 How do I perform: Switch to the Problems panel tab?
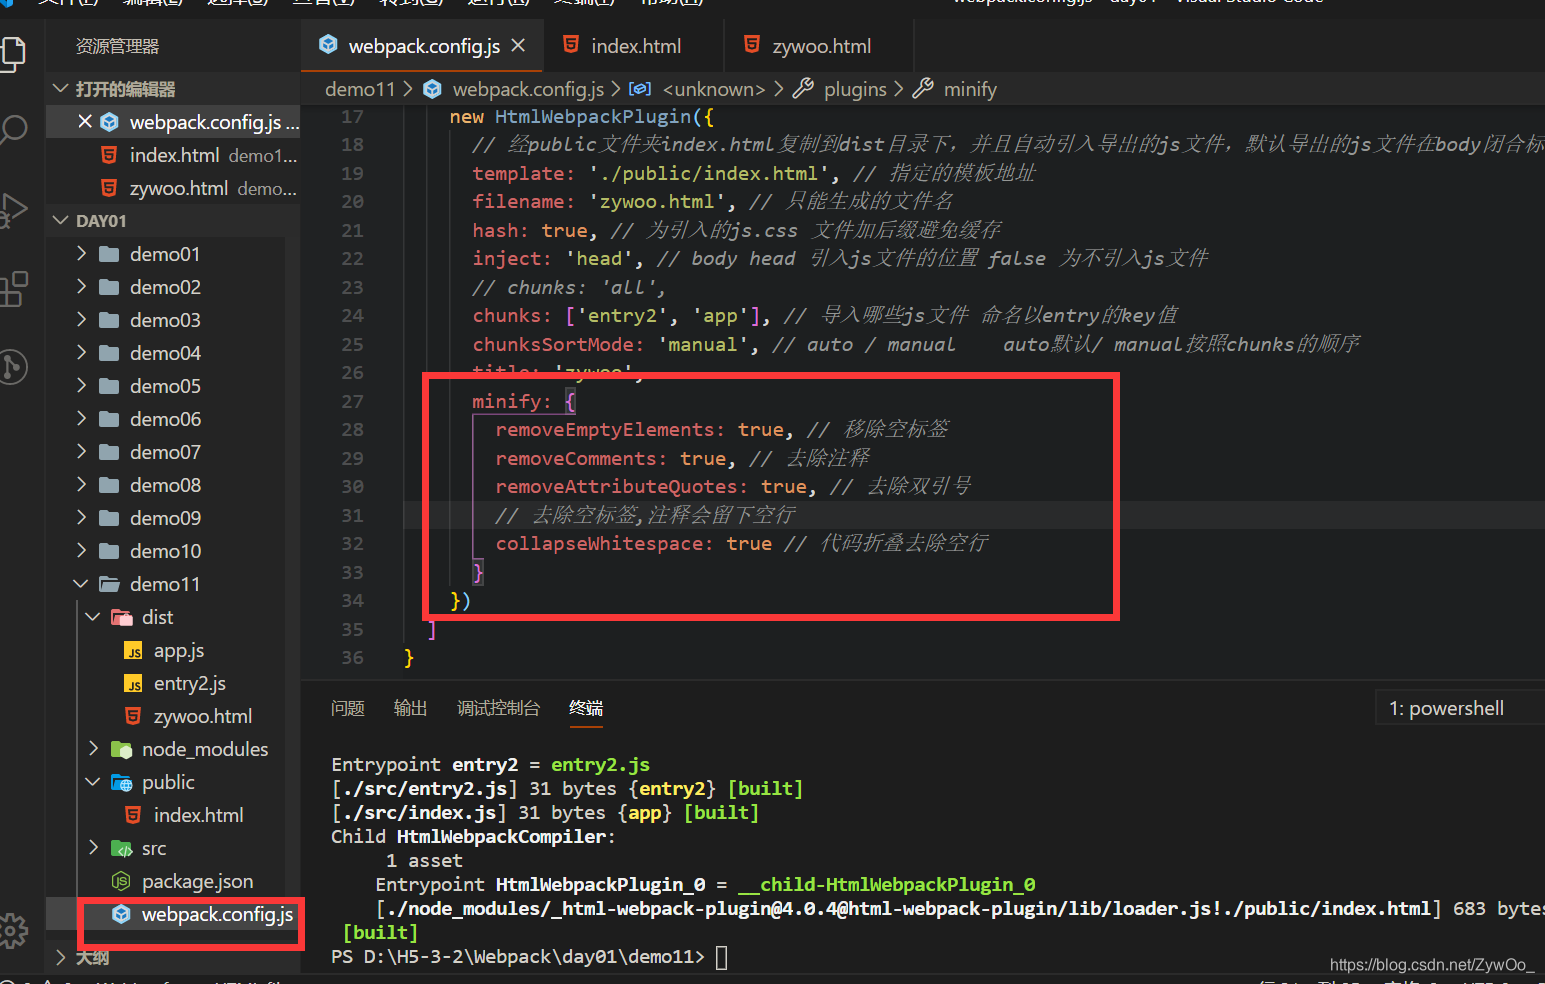pyautogui.click(x=348, y=708)
